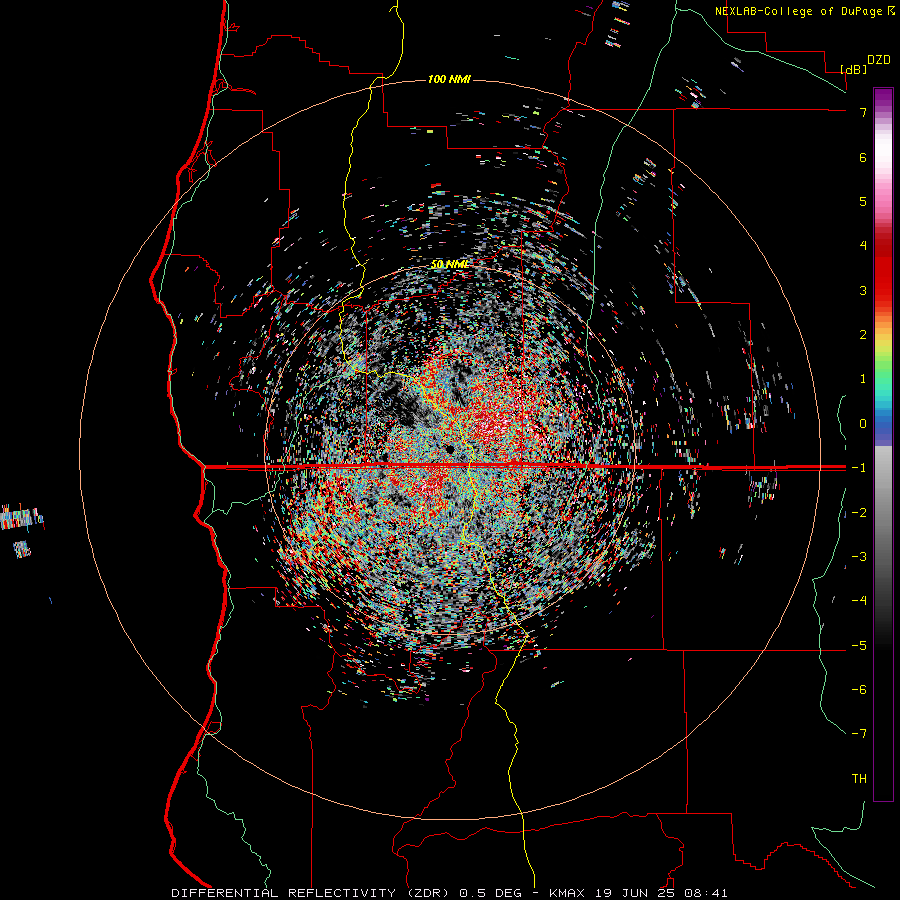
Task: Click the 4 value on color scale
Action: 863,246
